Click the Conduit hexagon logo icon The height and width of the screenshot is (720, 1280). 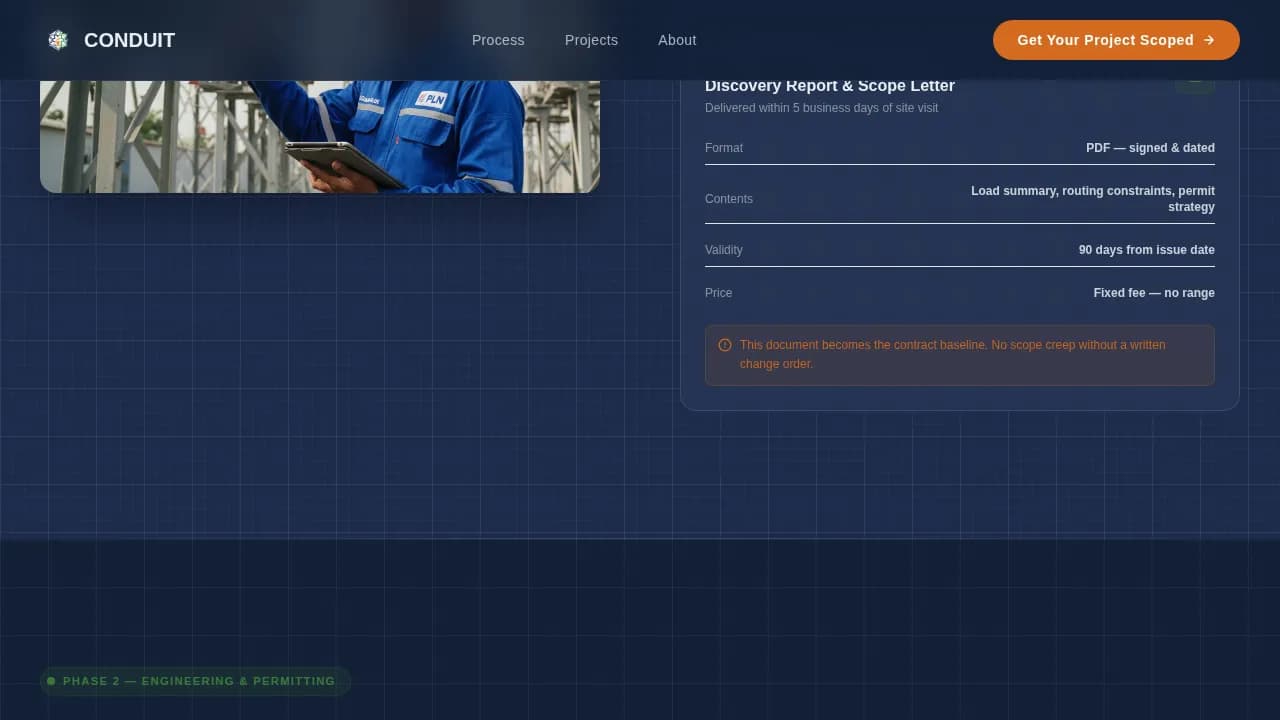point(58,40)
